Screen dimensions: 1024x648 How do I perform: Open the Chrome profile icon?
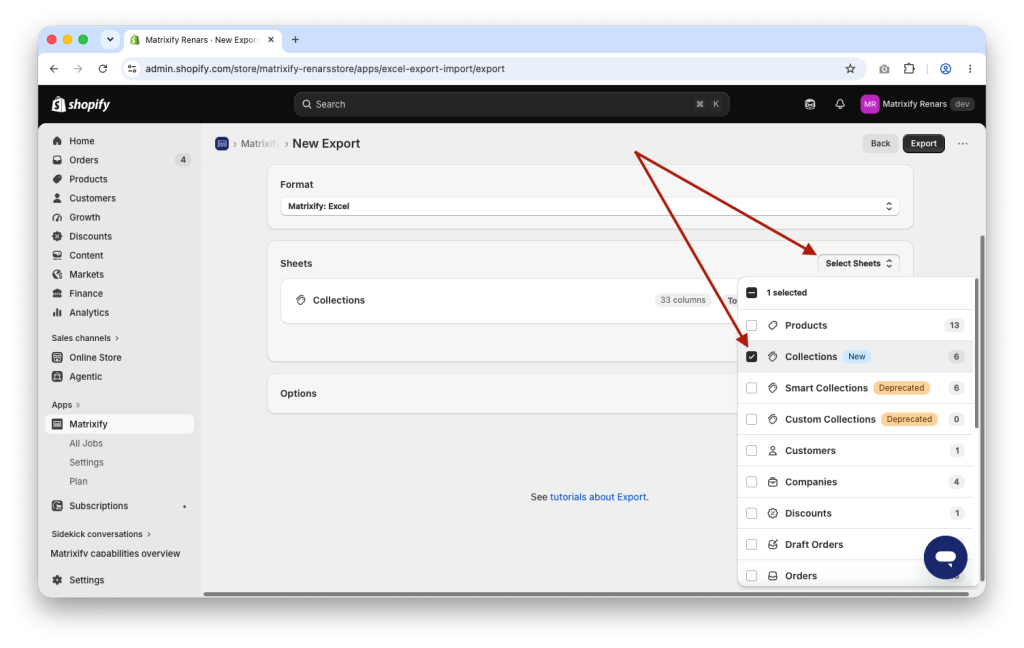tap(945, 69)
